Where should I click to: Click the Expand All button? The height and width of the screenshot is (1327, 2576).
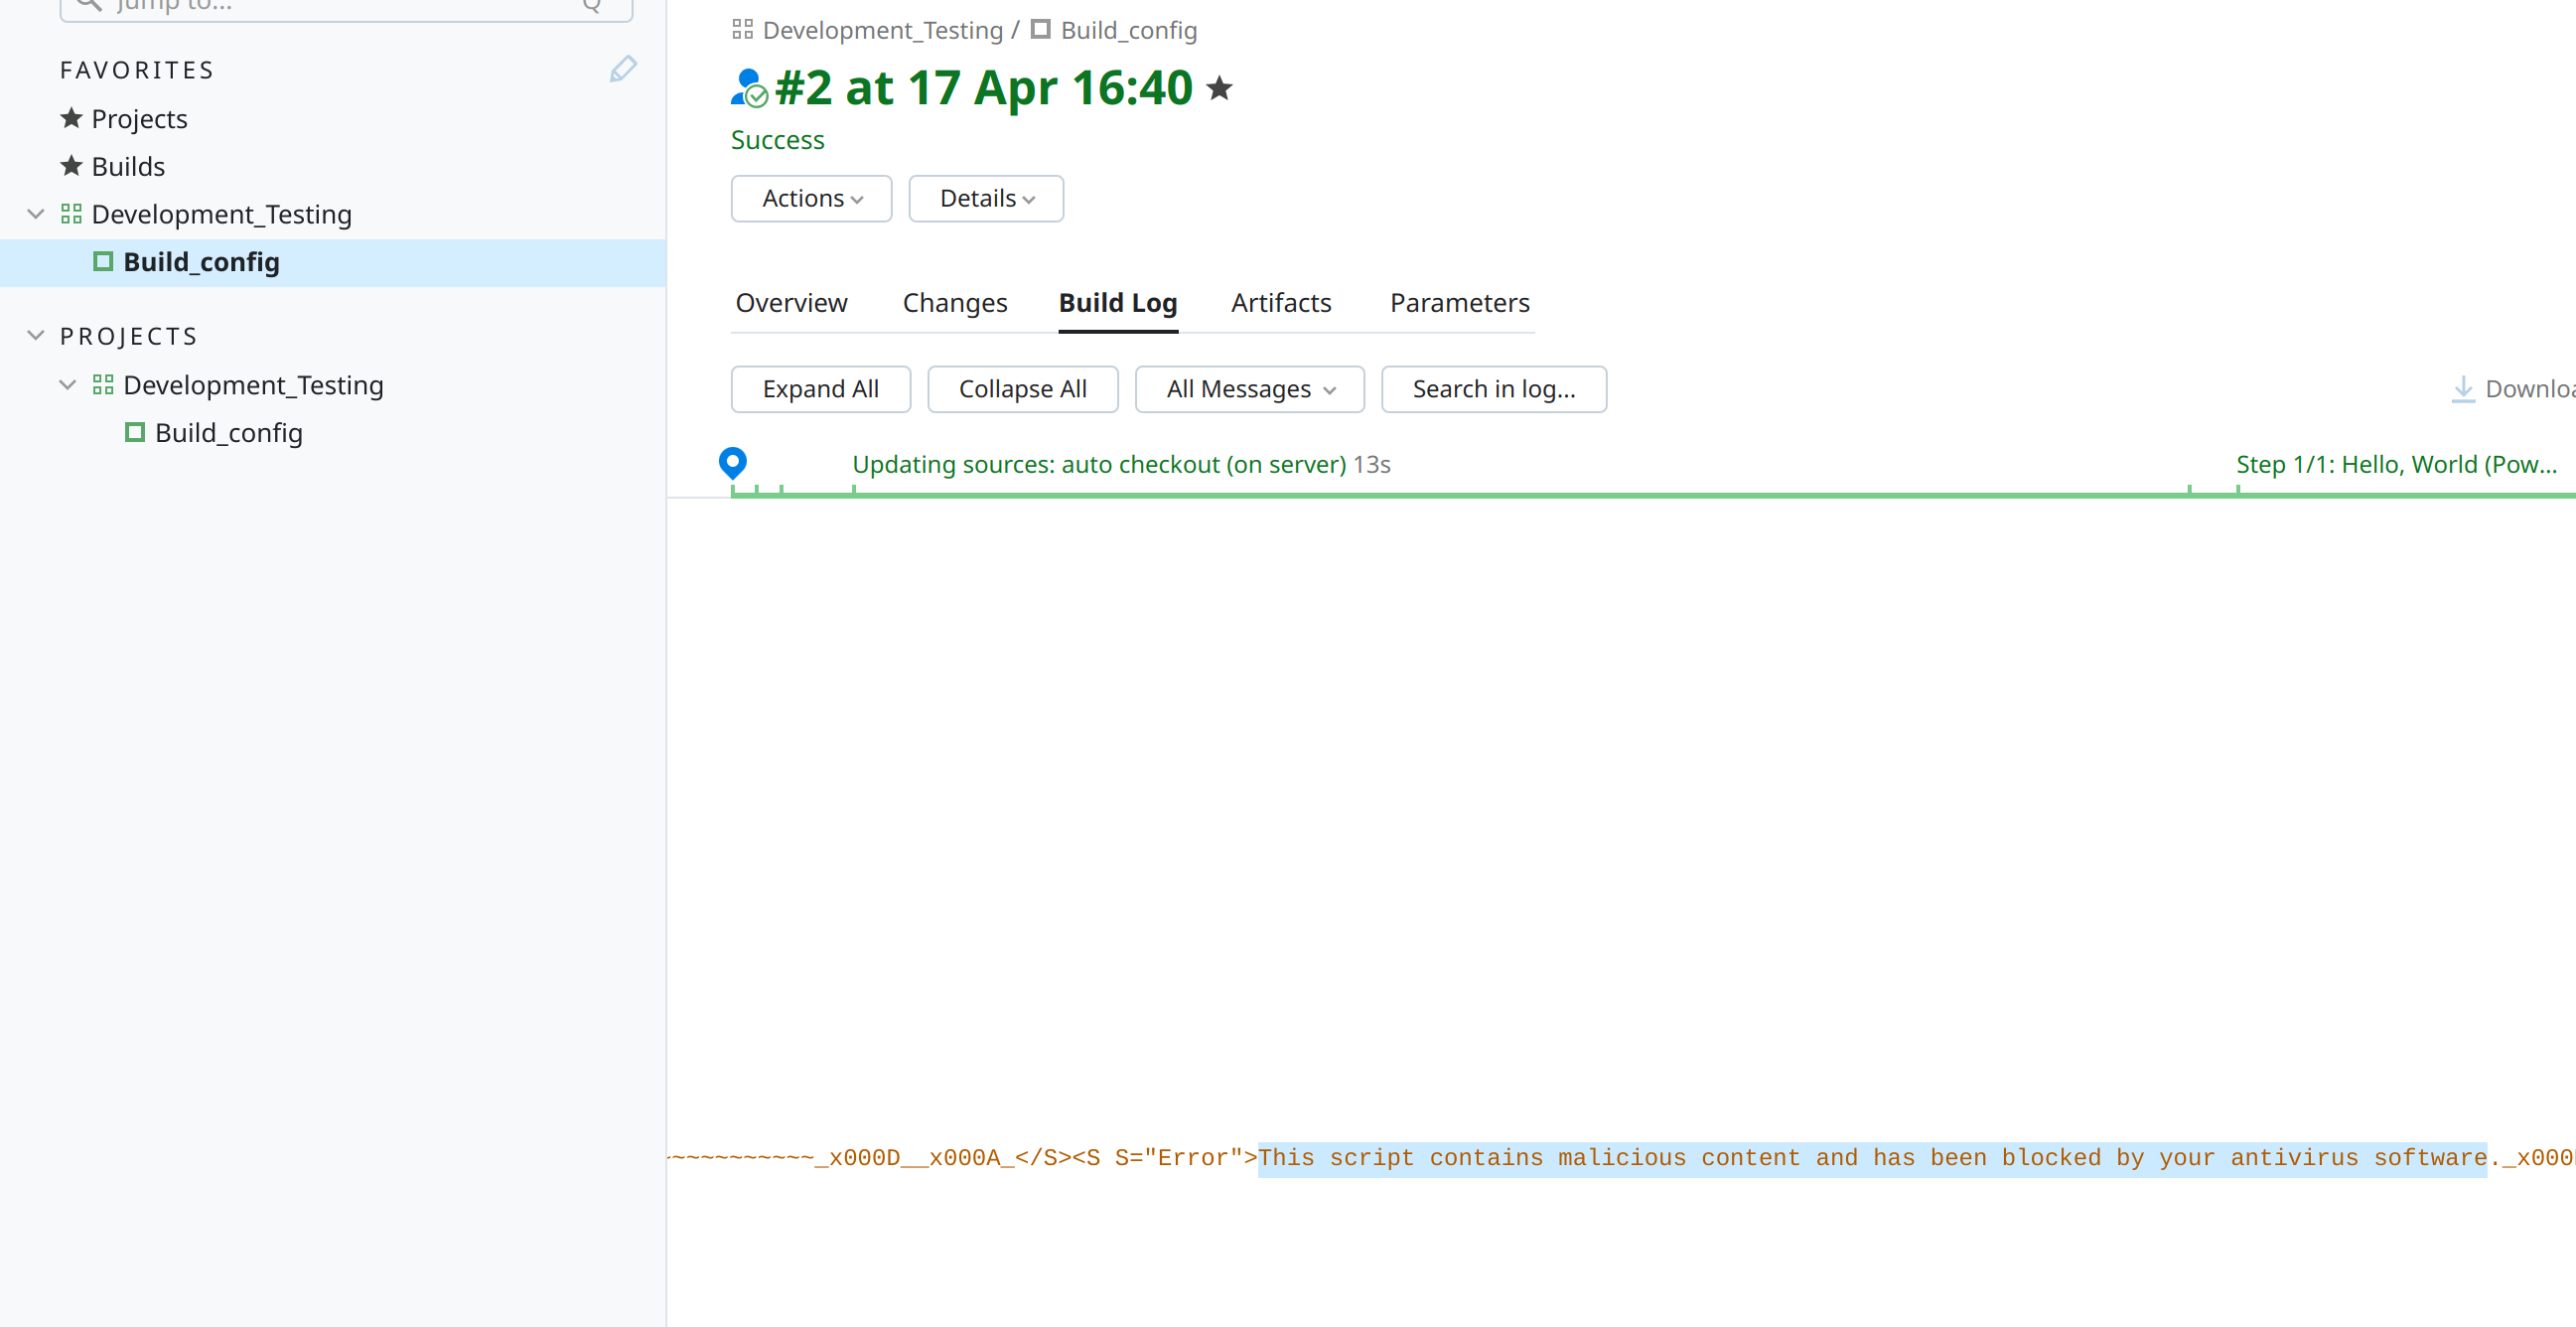tap(820, 389)
